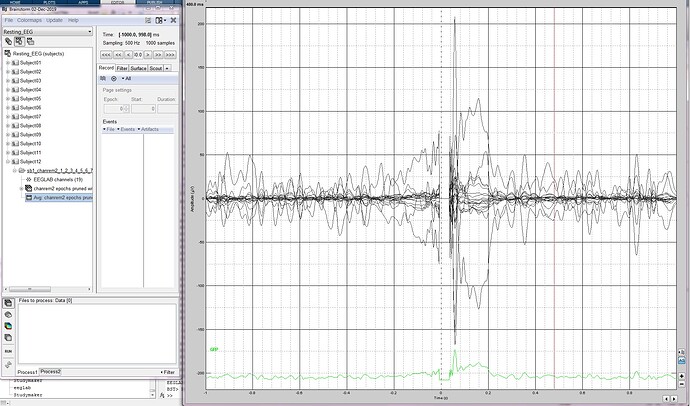Jump far backward with the <<< button
This screenshot has width=690, height=406.
coord(106,55)
